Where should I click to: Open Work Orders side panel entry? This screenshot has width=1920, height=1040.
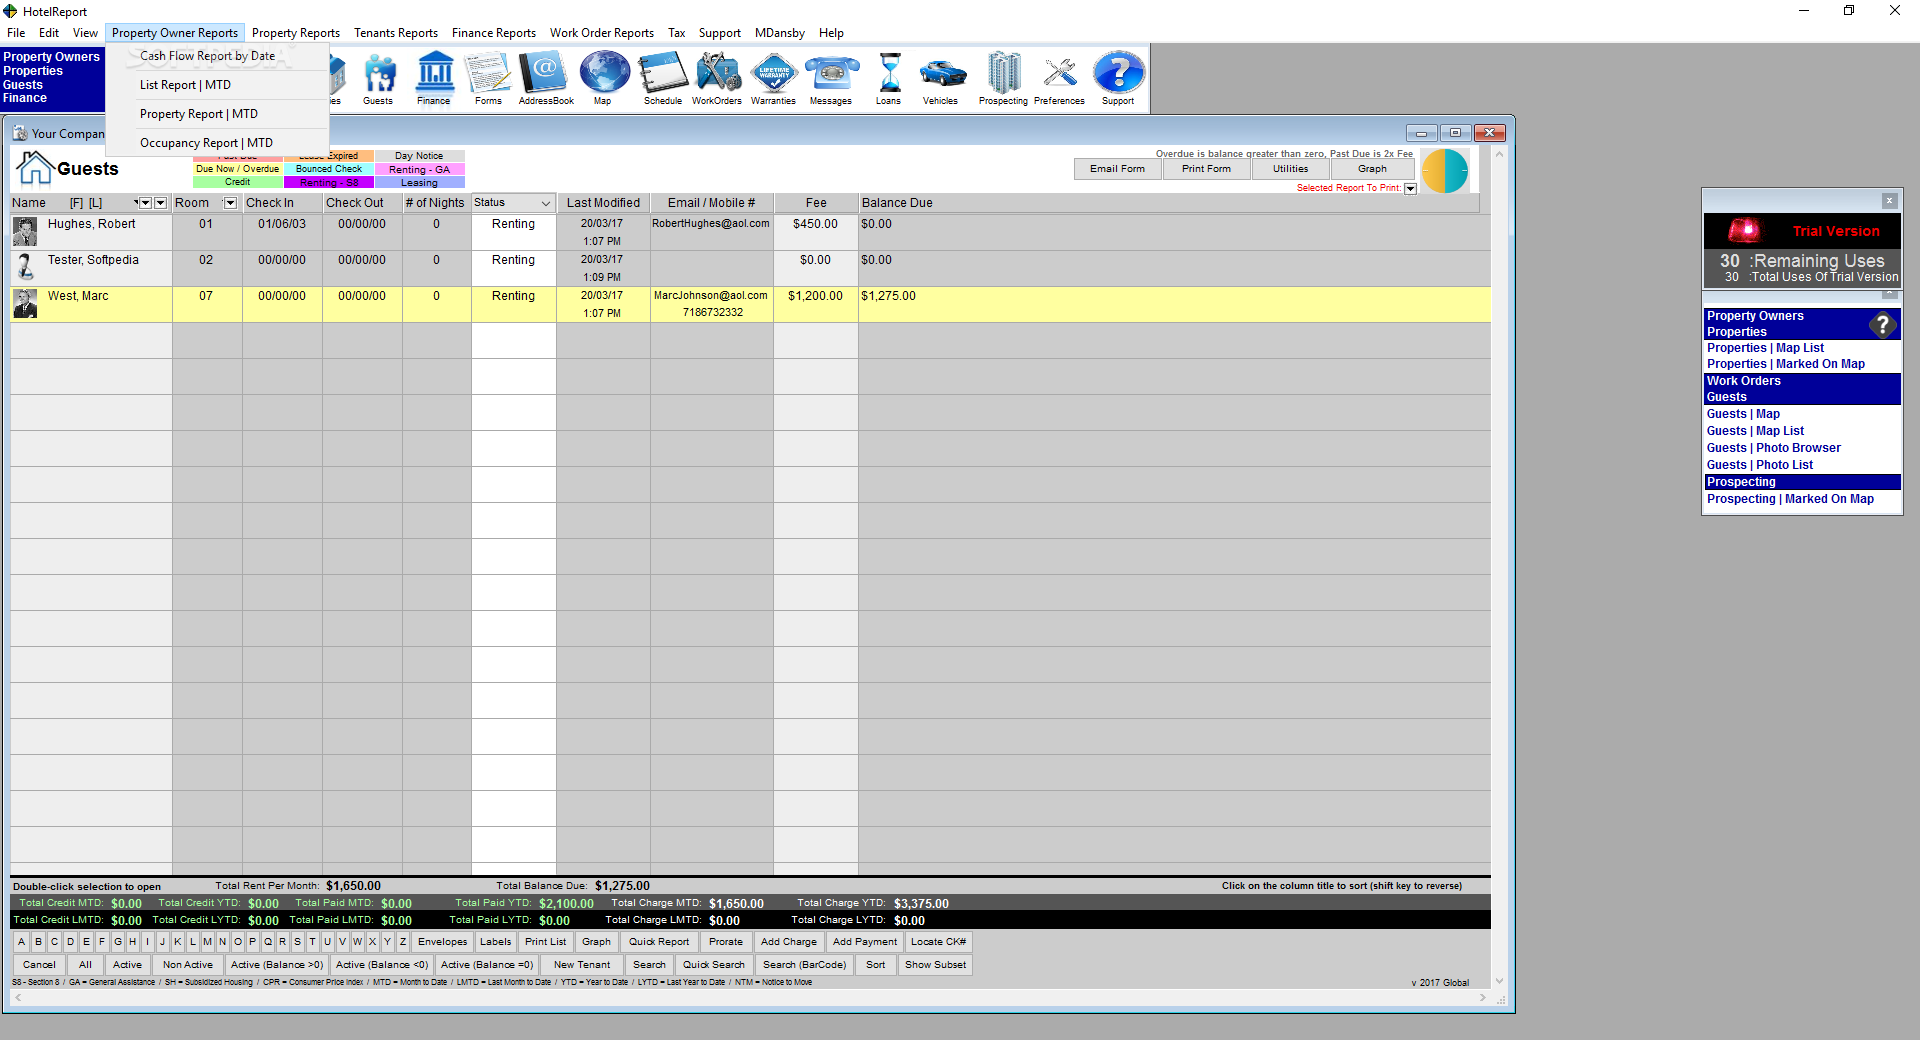1743,381
